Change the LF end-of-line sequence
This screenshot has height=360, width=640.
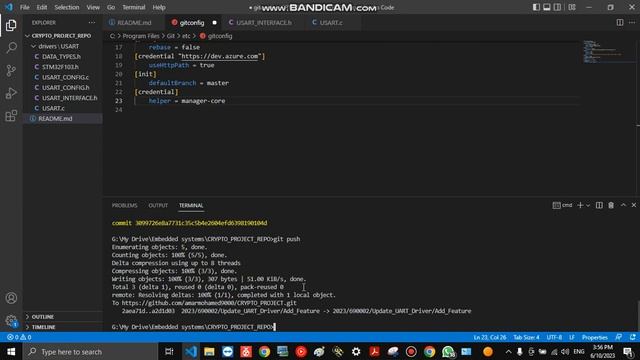572,337
